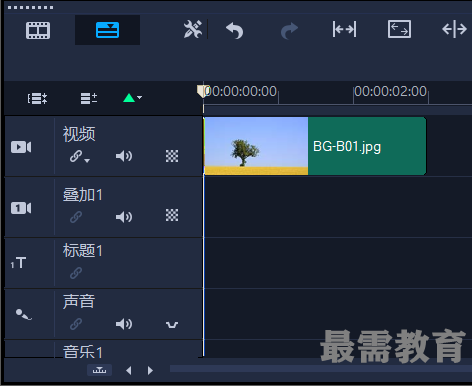Mute the 叠加1 overlay track
472x386 pixels.
click(x=124, y=217)
